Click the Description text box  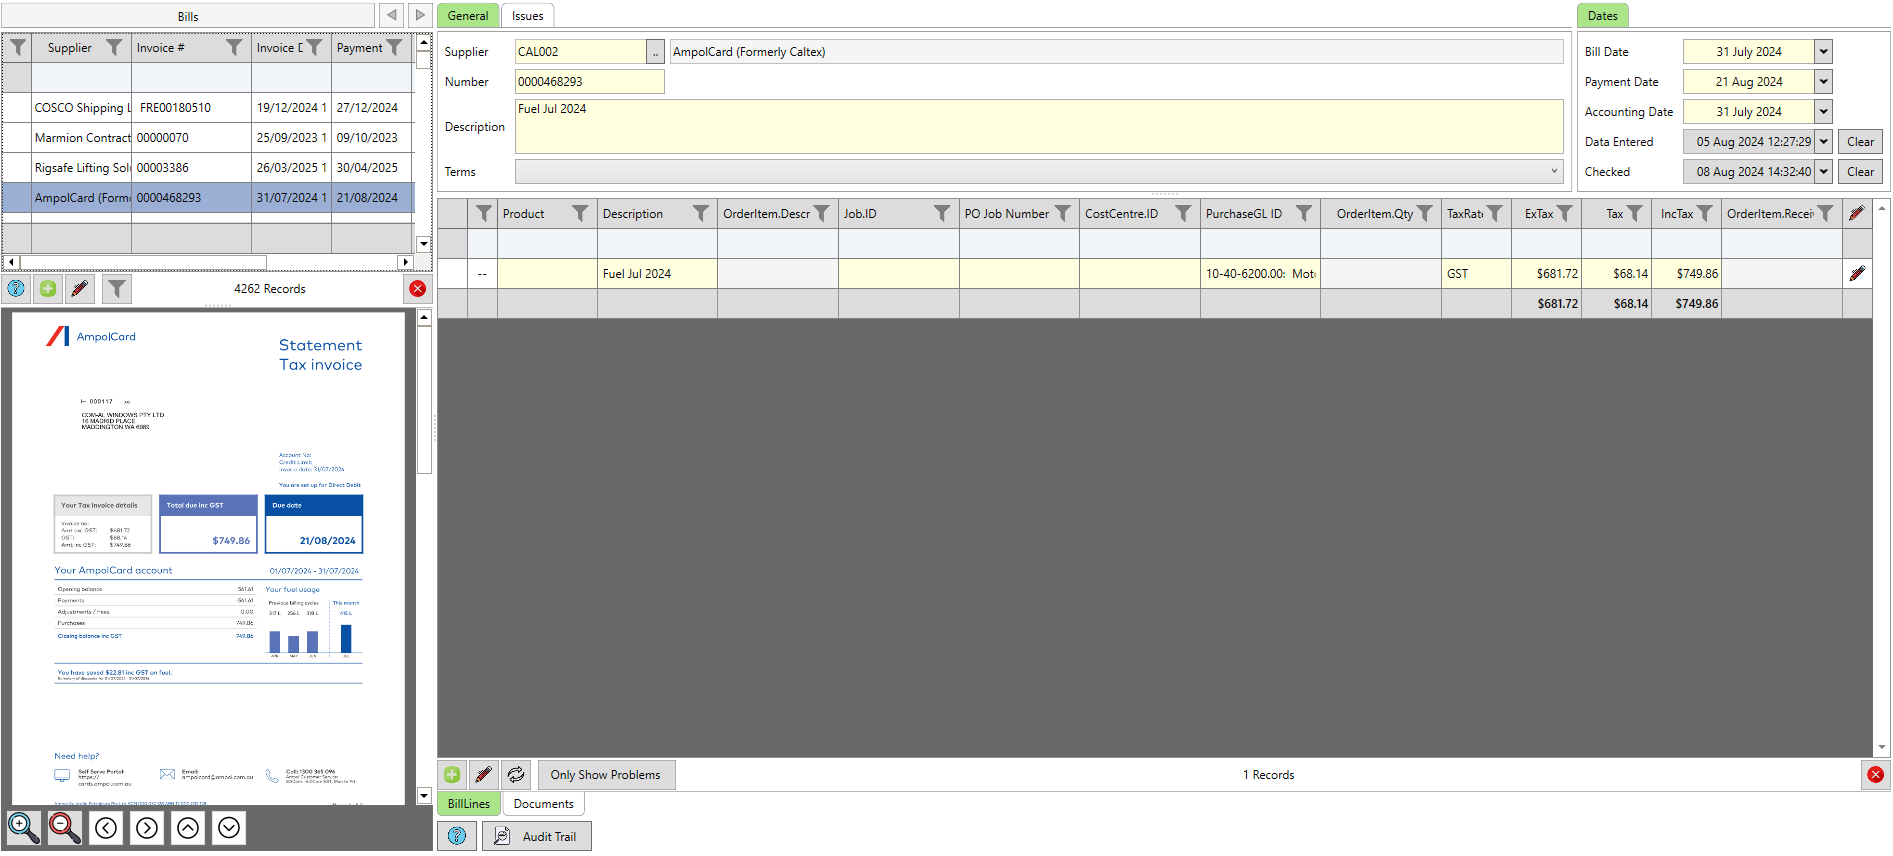(x=1039, y=127)
